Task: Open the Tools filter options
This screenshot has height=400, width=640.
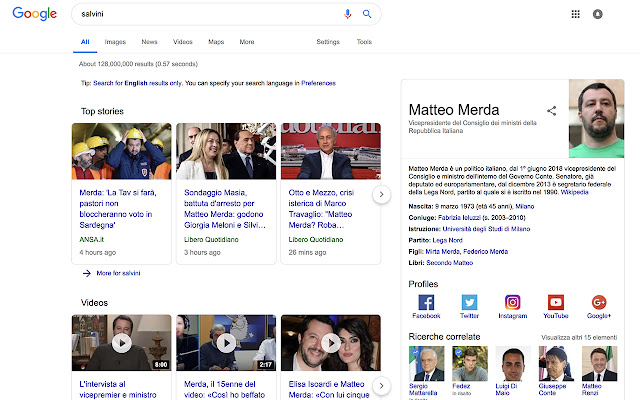Action: [x=364, y=42]
